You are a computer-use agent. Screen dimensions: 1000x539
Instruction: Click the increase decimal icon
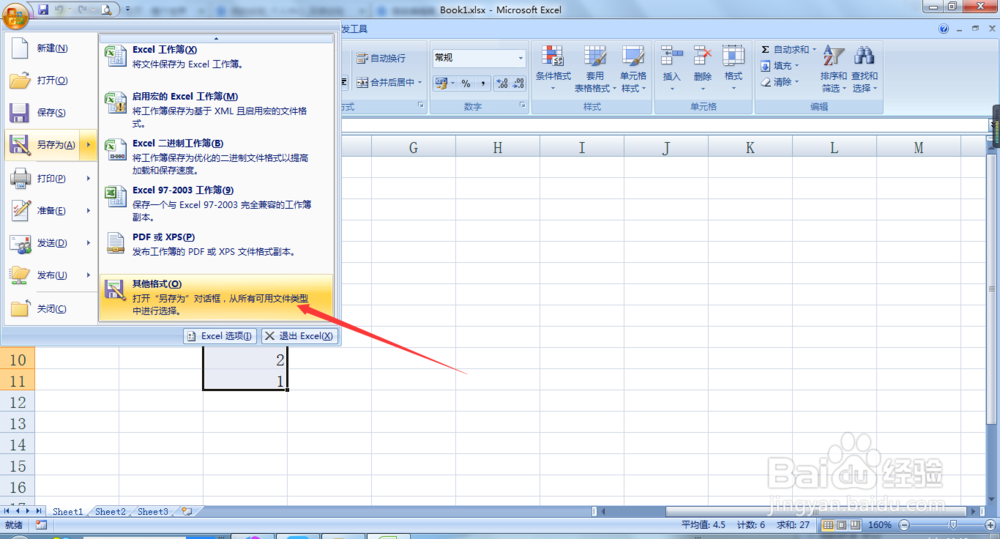coord(503,84)
